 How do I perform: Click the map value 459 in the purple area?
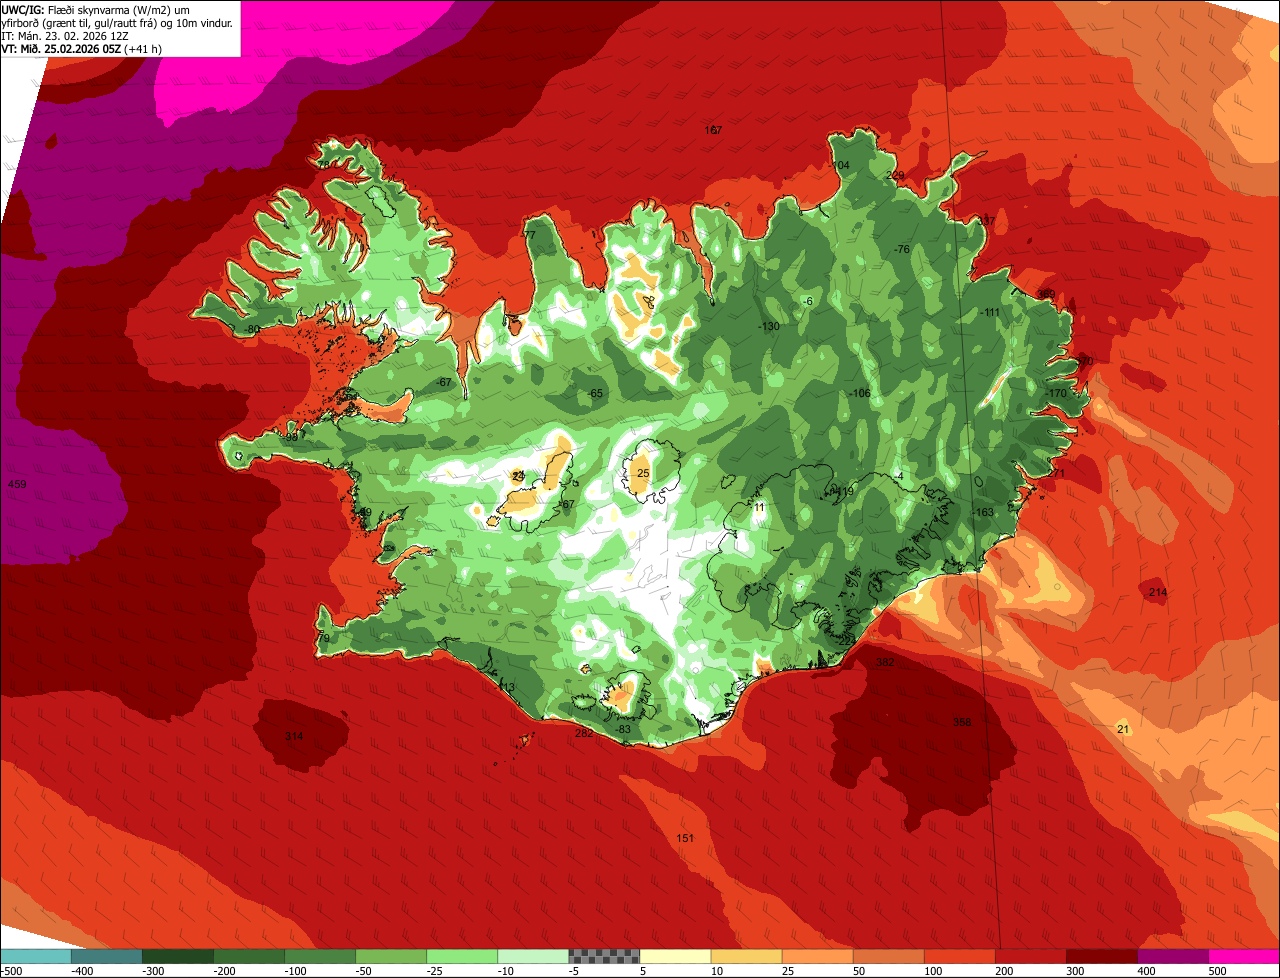pyautogui.click(x=17, y=484)
